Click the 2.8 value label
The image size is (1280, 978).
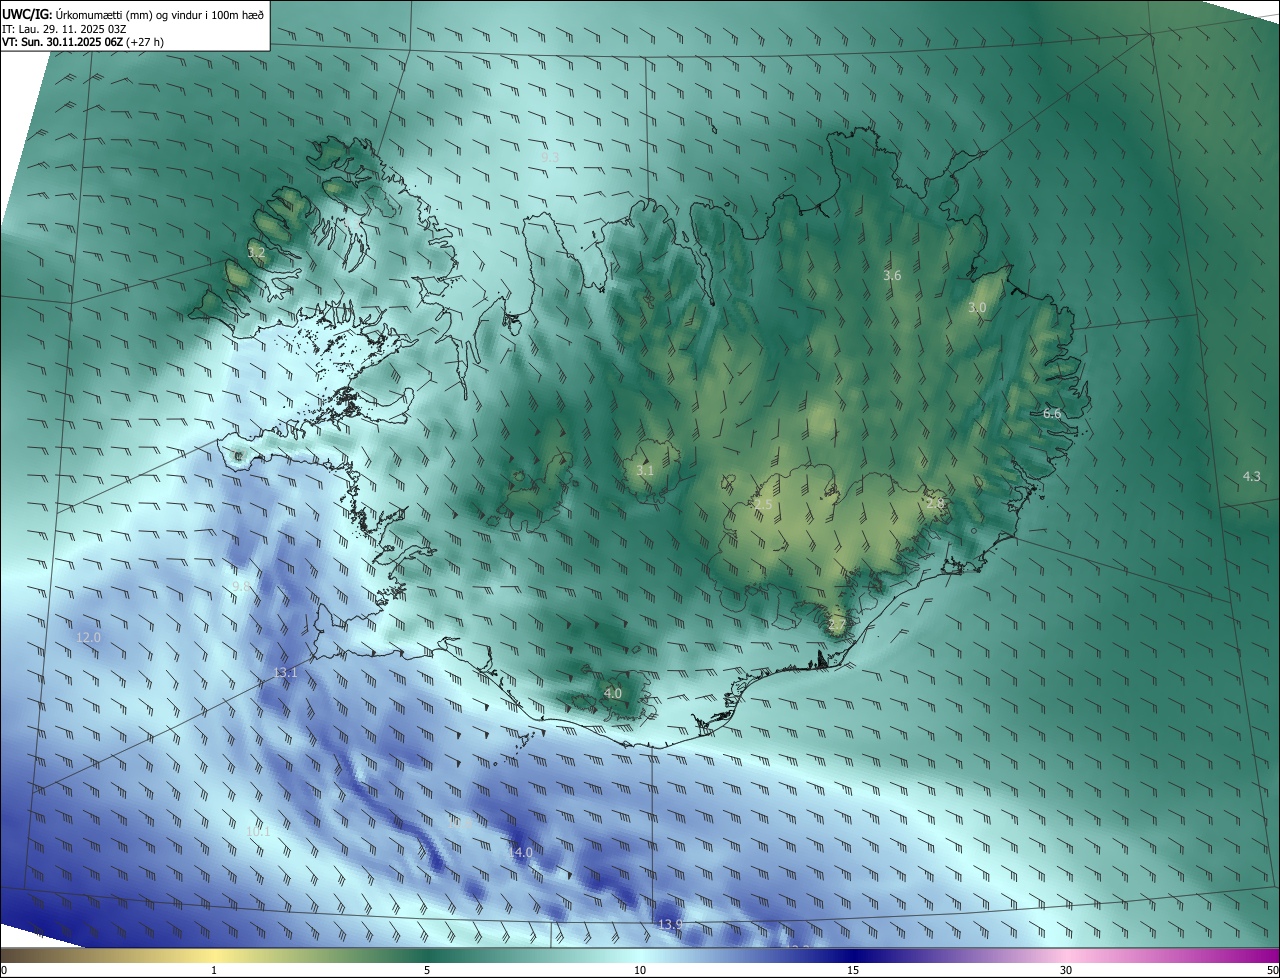[935, 503]
